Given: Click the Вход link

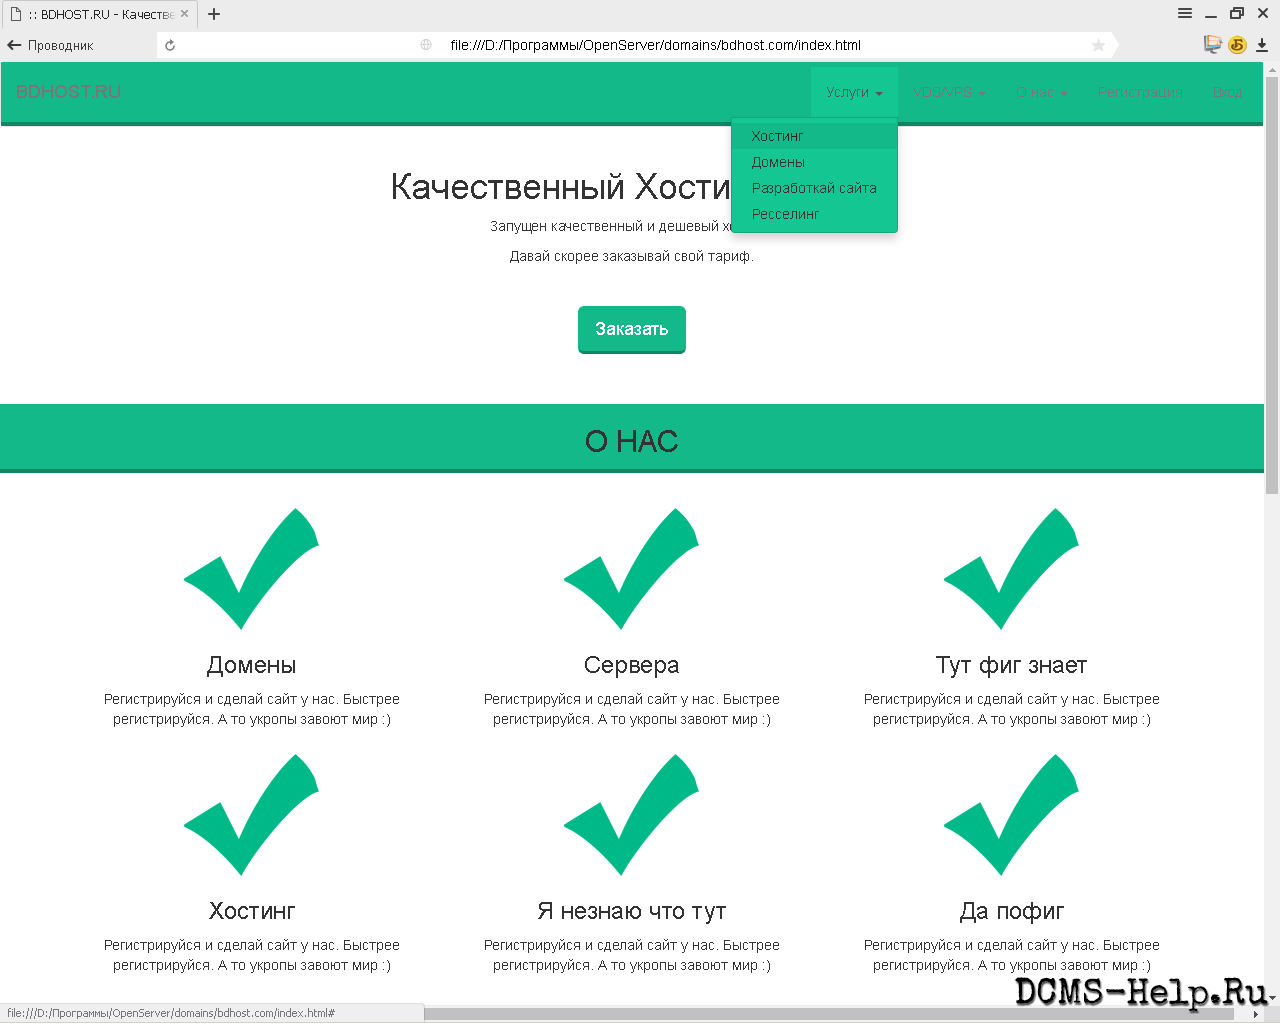Looking at the screenshot, I should [1227, 92].
